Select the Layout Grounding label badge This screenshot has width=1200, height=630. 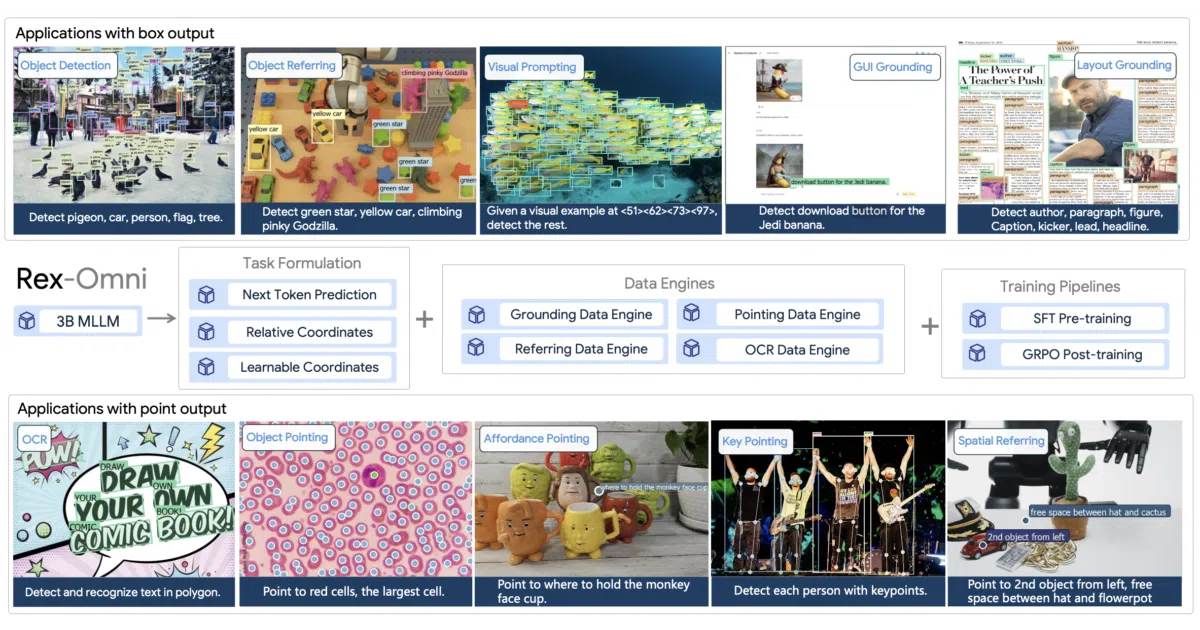[x=1124, y=65]
